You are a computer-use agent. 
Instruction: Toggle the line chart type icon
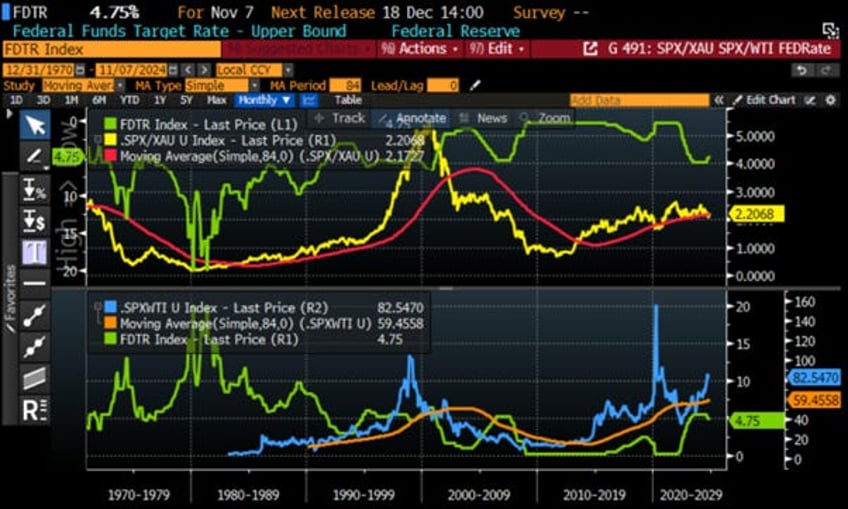coord(309,100)
